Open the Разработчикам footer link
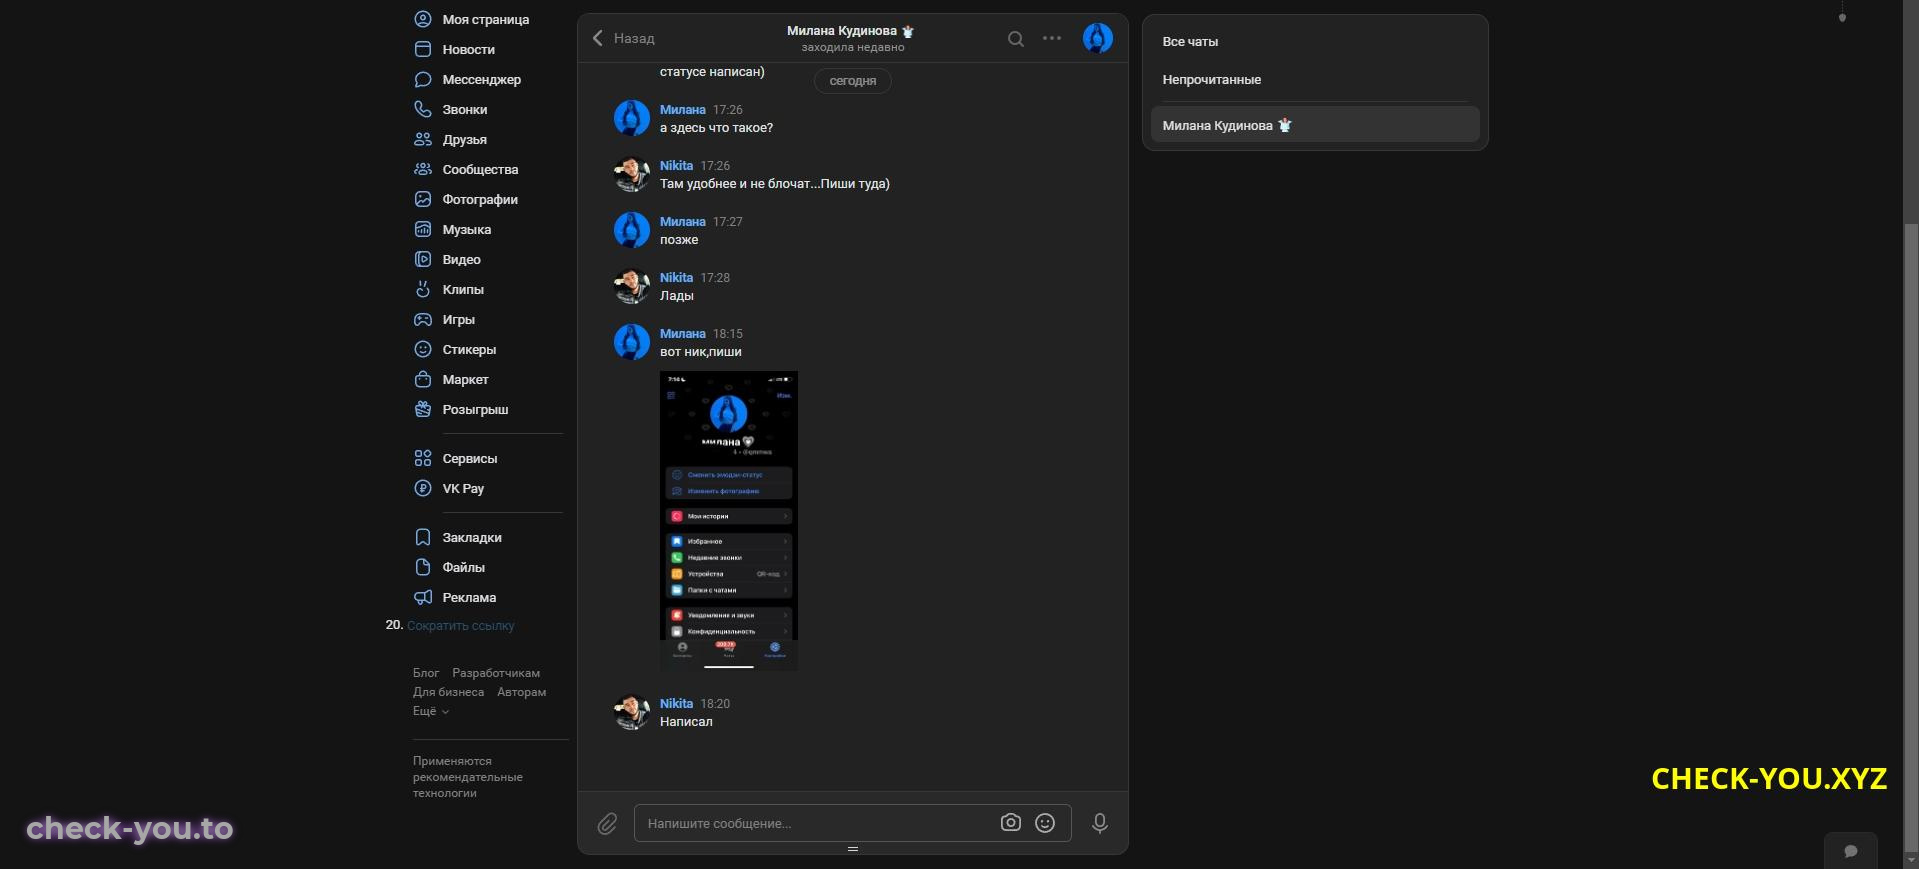The image size is (1919, 869). pos(496,673)
